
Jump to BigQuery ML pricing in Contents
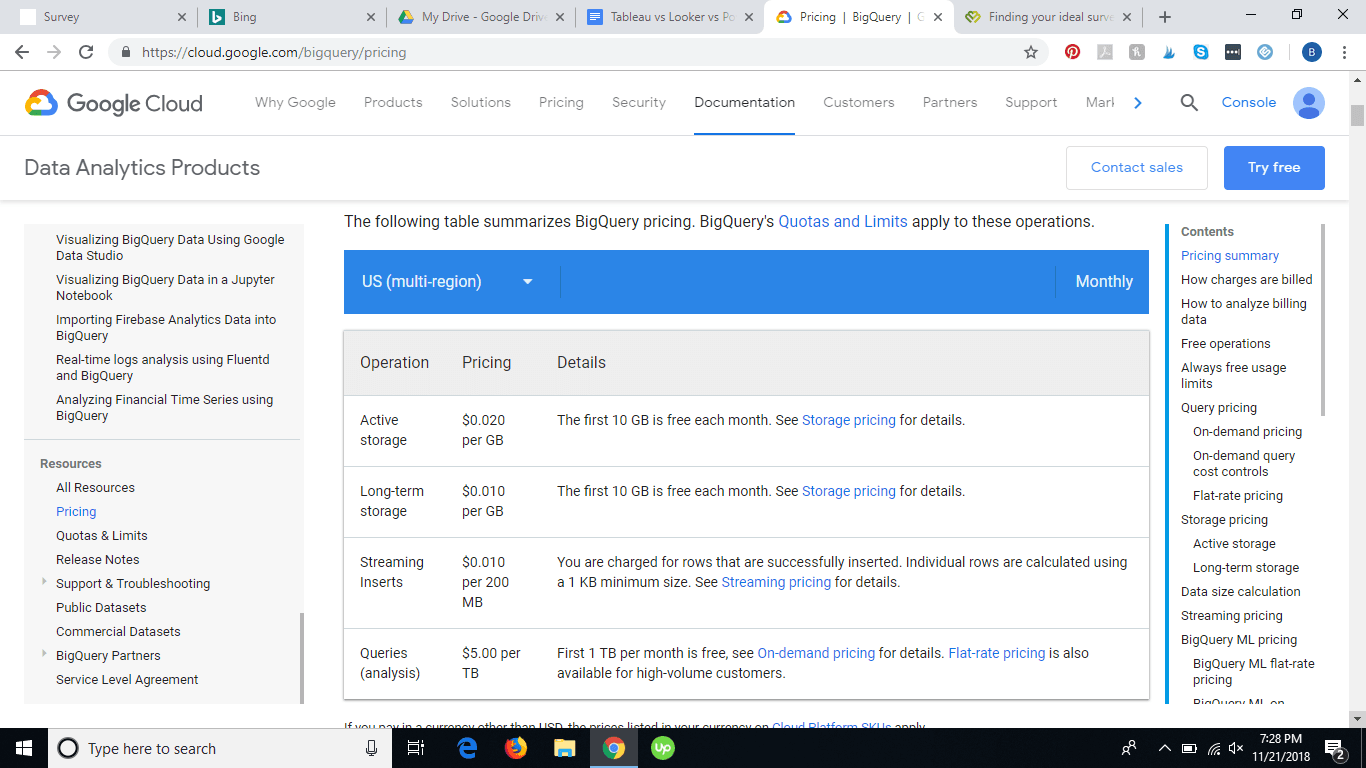coord(1239,640)
